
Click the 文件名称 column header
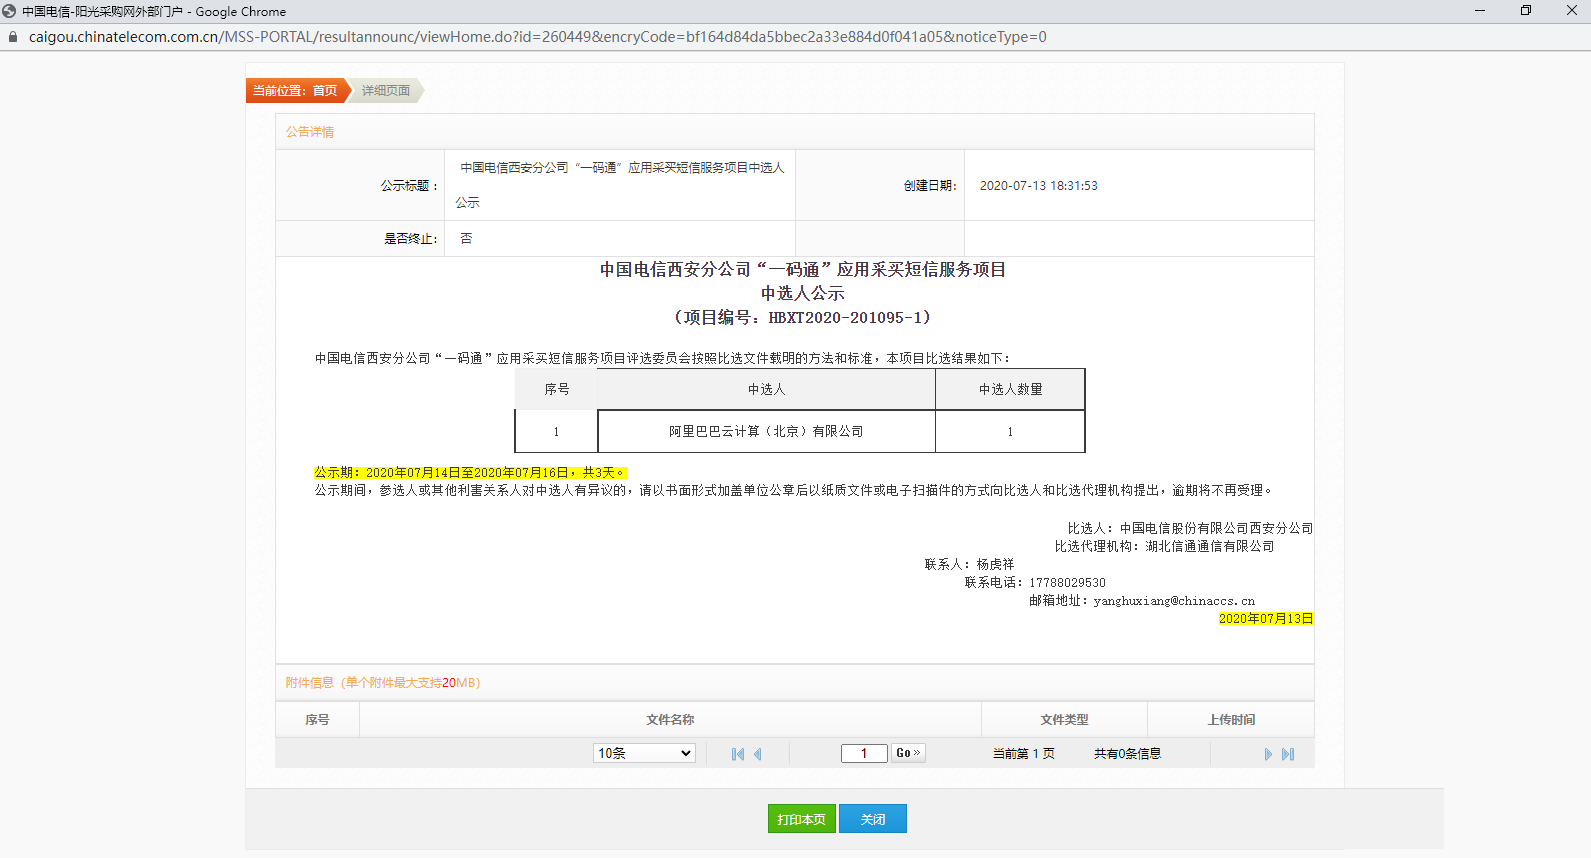coord(670,720)
